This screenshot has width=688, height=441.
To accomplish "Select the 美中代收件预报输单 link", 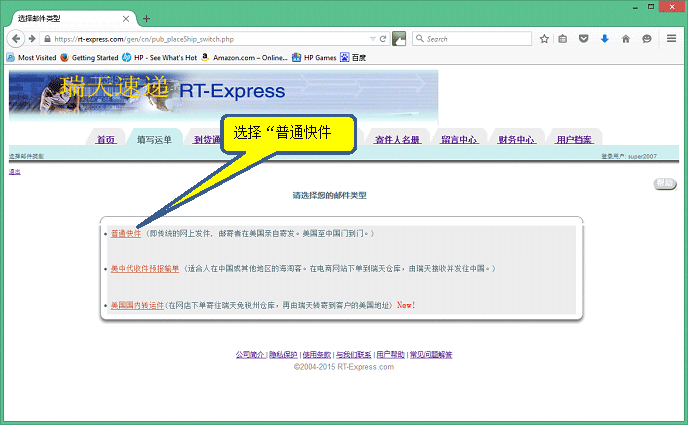I will 145,269.
